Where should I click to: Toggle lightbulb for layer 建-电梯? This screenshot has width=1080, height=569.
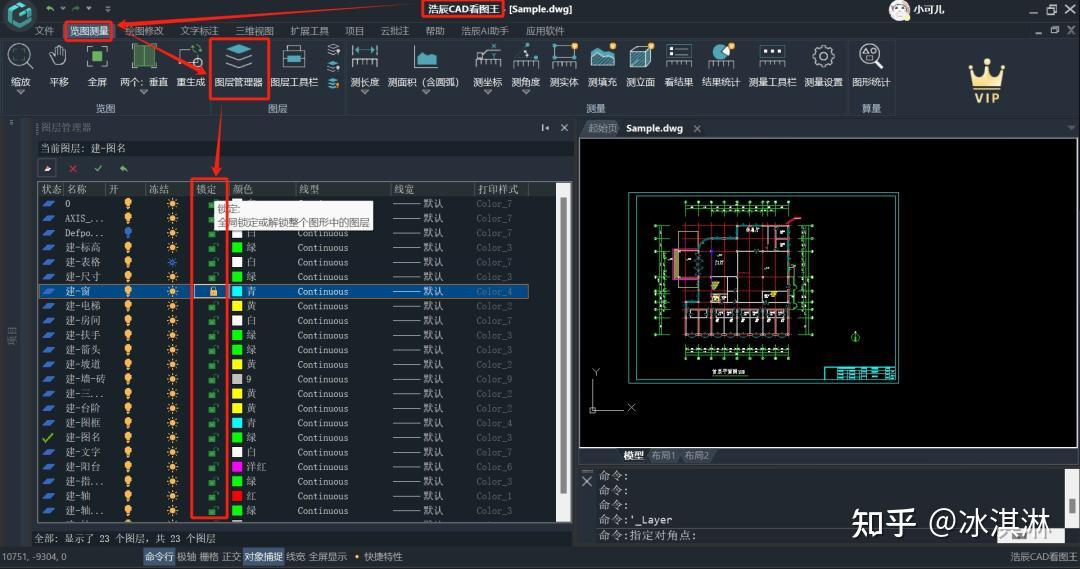(x=128, y=306)
